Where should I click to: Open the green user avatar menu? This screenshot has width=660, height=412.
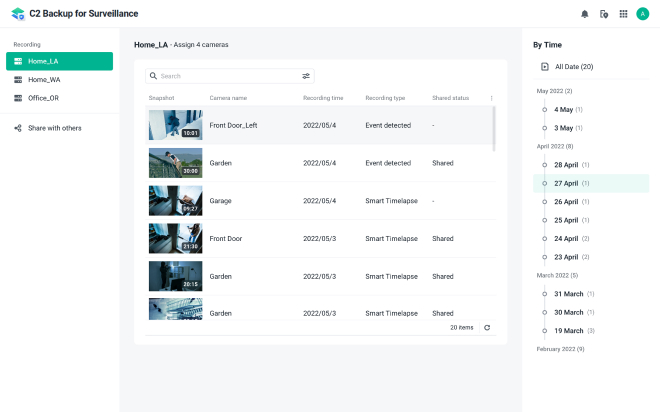point(642,14)
